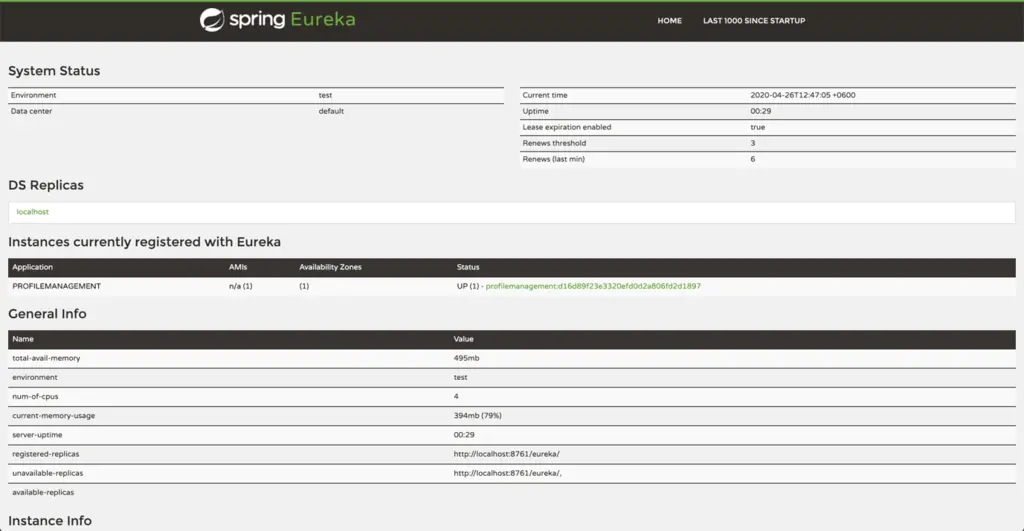Click the spring Eureka brand text
Viewport: 1024px width, 531px height.
pyautogui.click(x=292, y=20)
